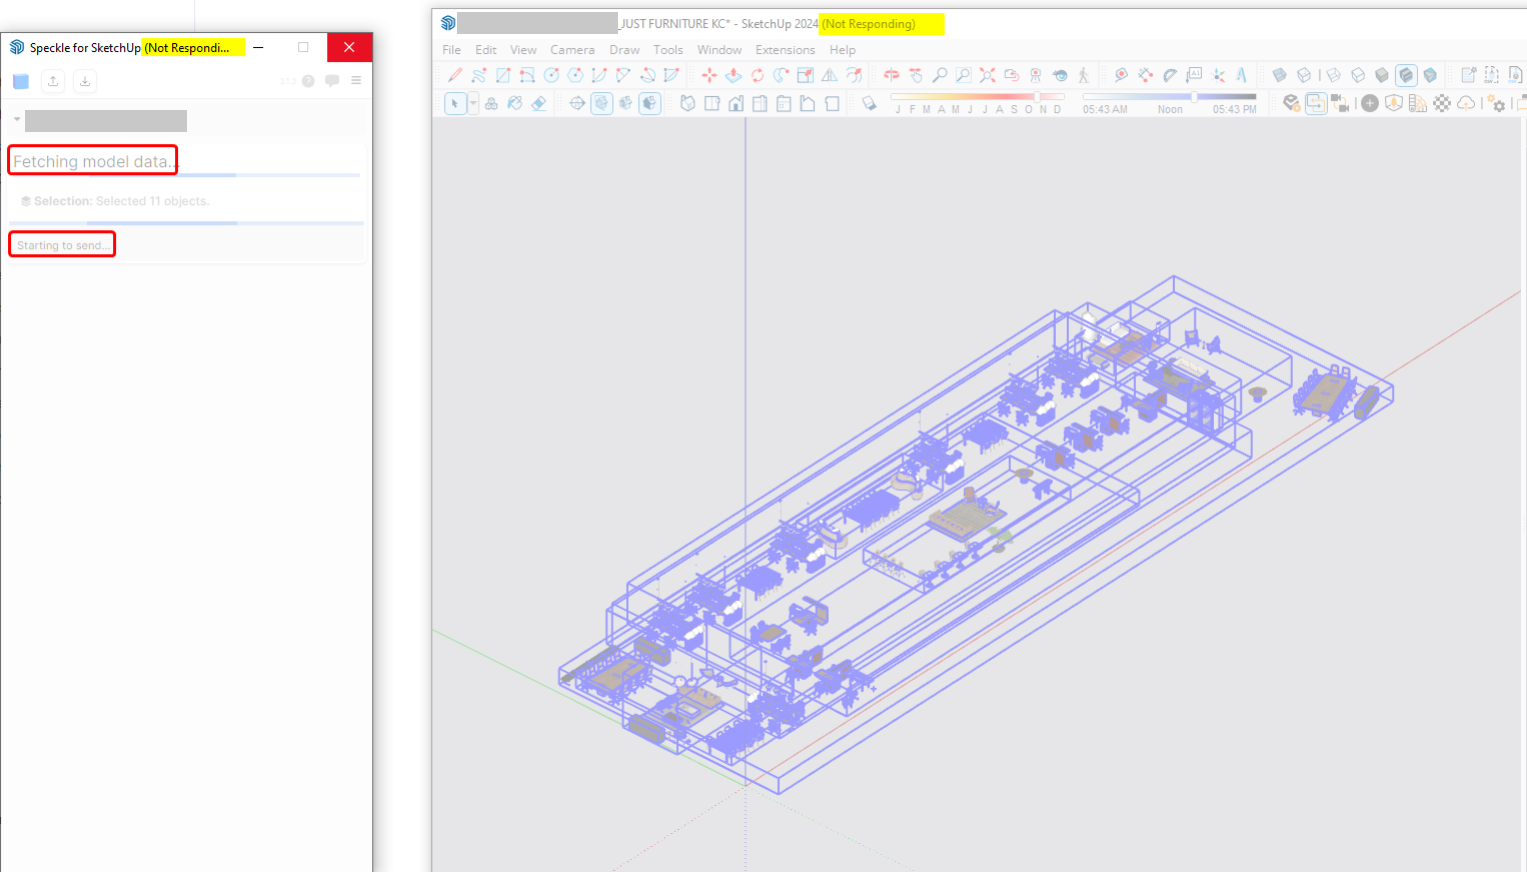Toggle the Iso standard view button
The width and height of the screenshot is (1527, 872).
688,103
